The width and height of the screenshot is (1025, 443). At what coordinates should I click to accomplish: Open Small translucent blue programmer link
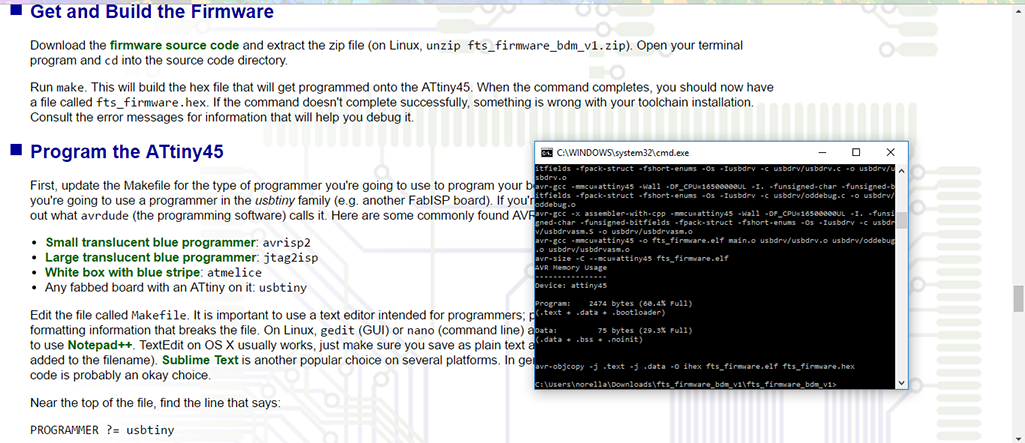tap(152, 242)
